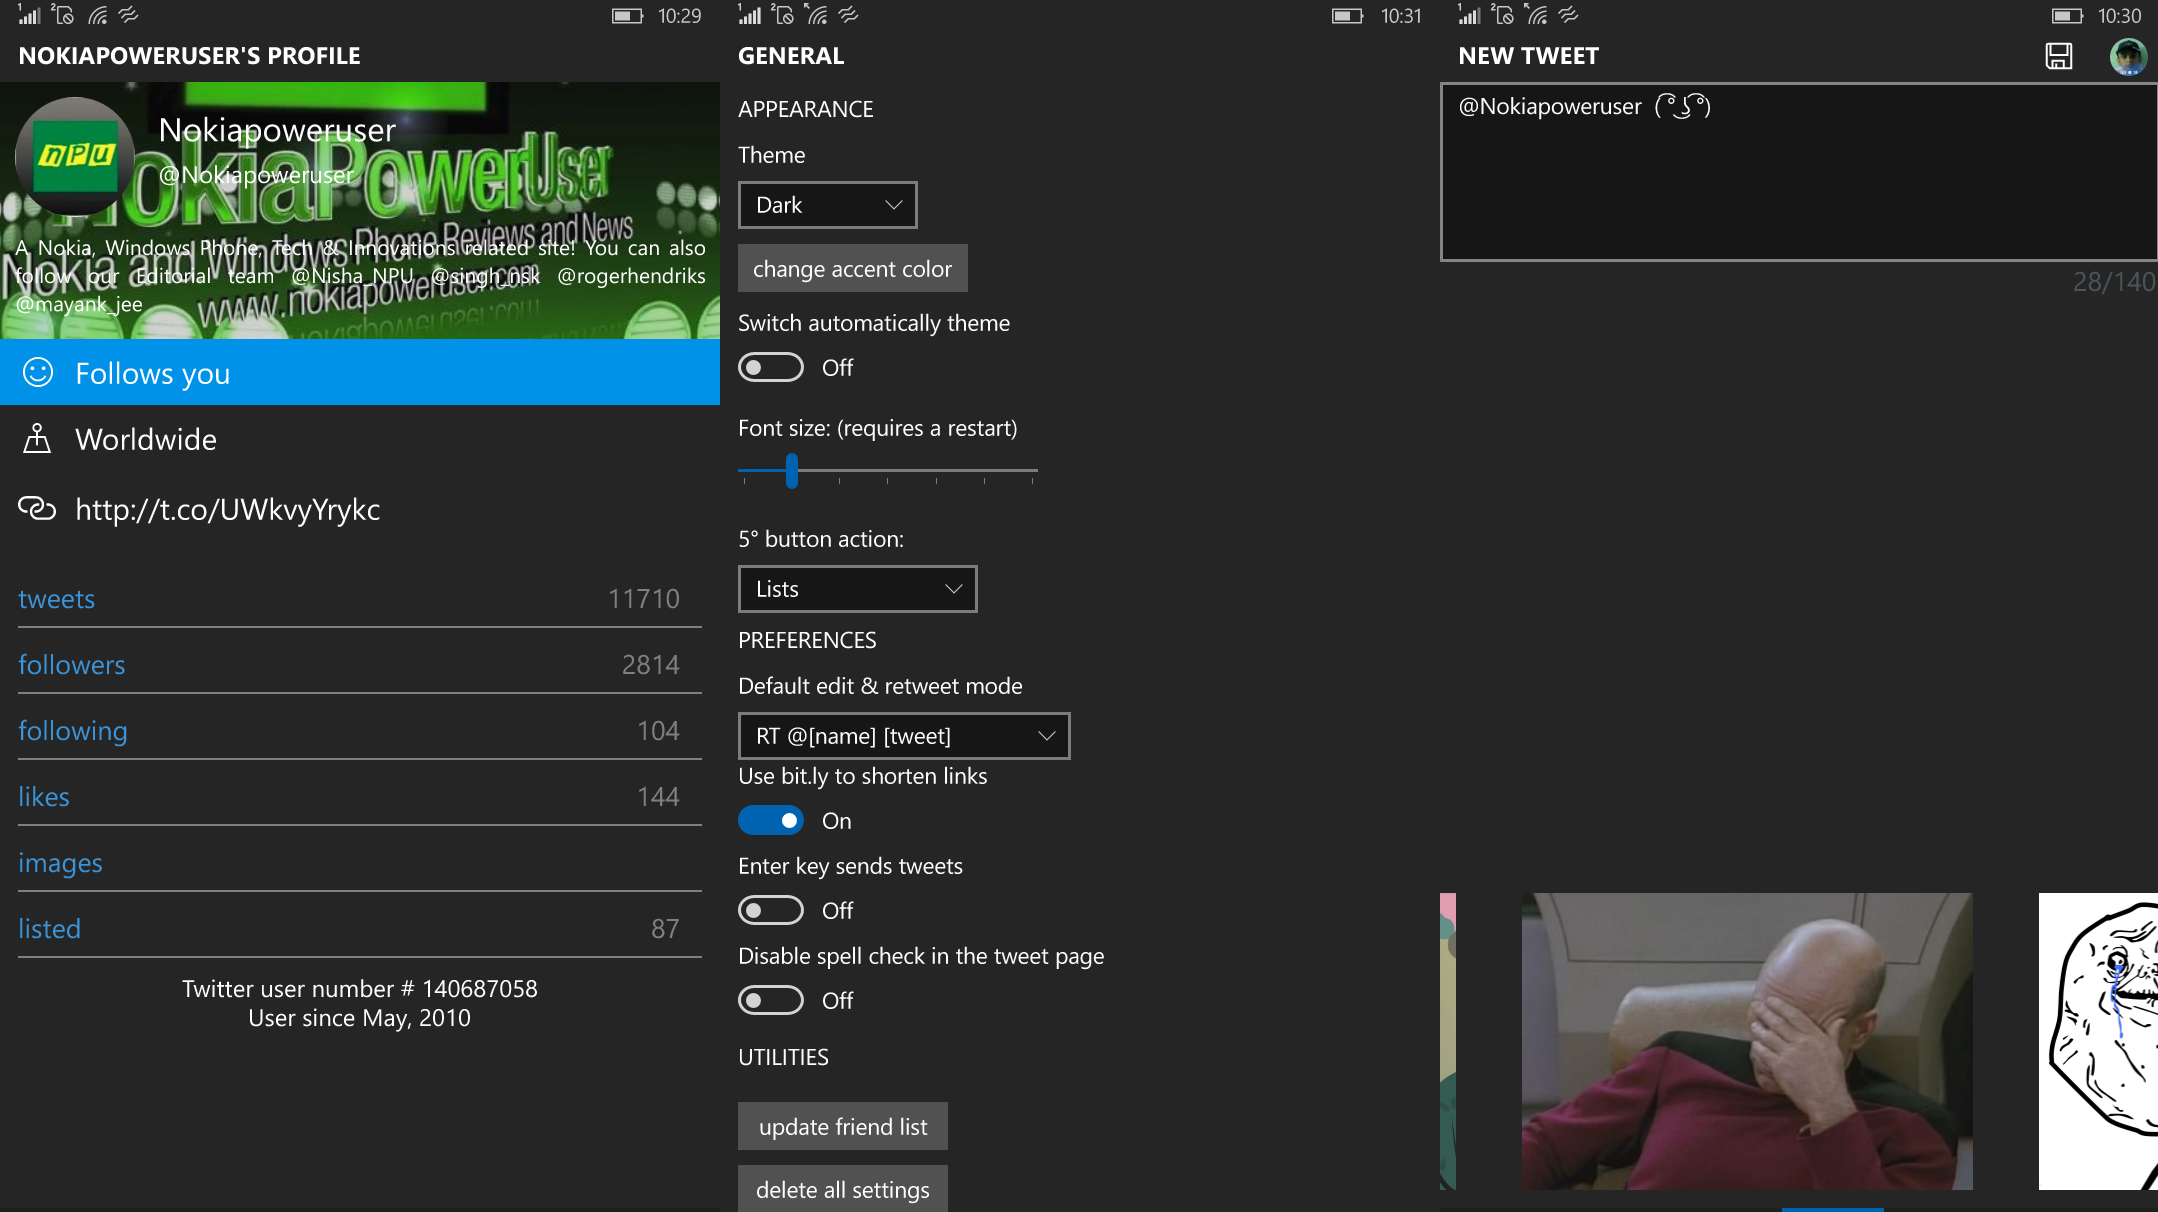Click the Wi-Fi icon in New Tweet status bar

coord(1537,15)
